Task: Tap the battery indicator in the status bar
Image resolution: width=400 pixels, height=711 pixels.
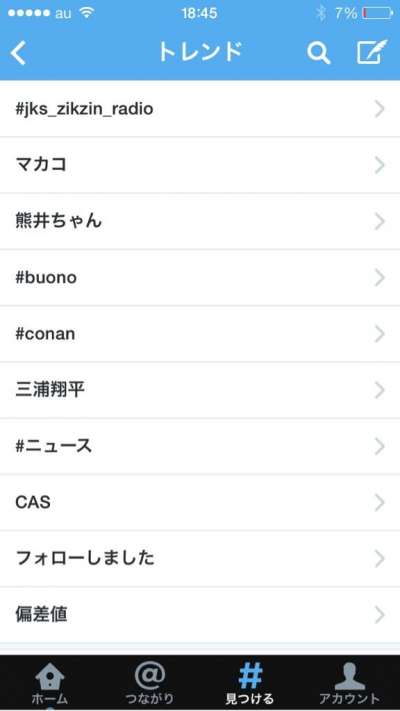Action: [x=377, y=14]
